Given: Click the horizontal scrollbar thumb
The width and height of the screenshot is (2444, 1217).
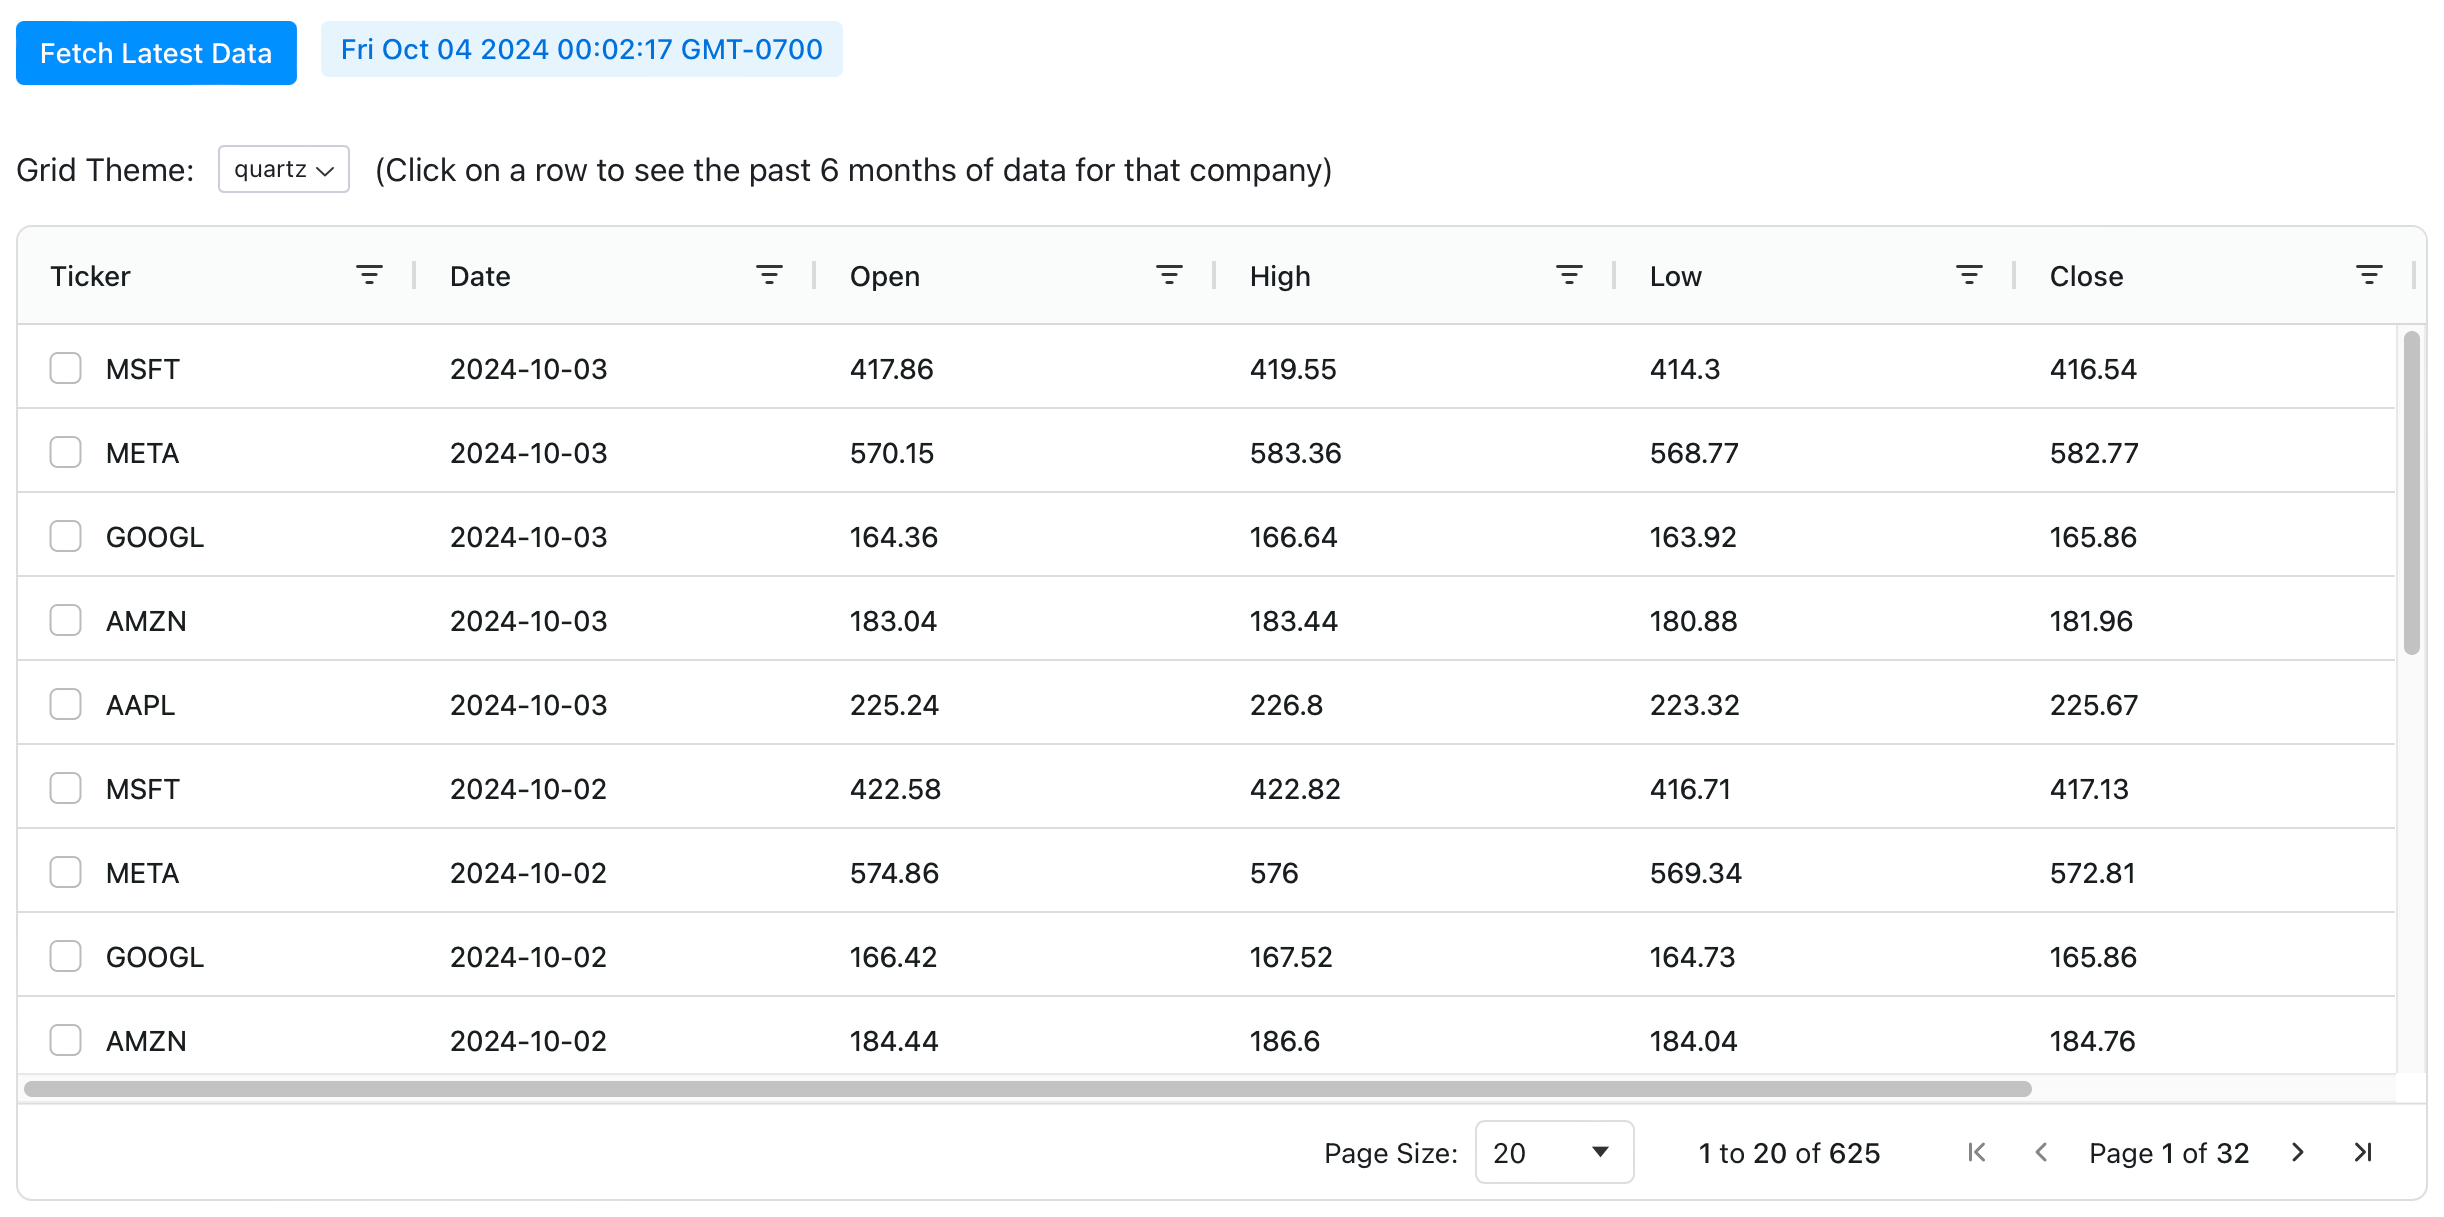Looking at the screenshot, I should (x=1027, y=1088).
